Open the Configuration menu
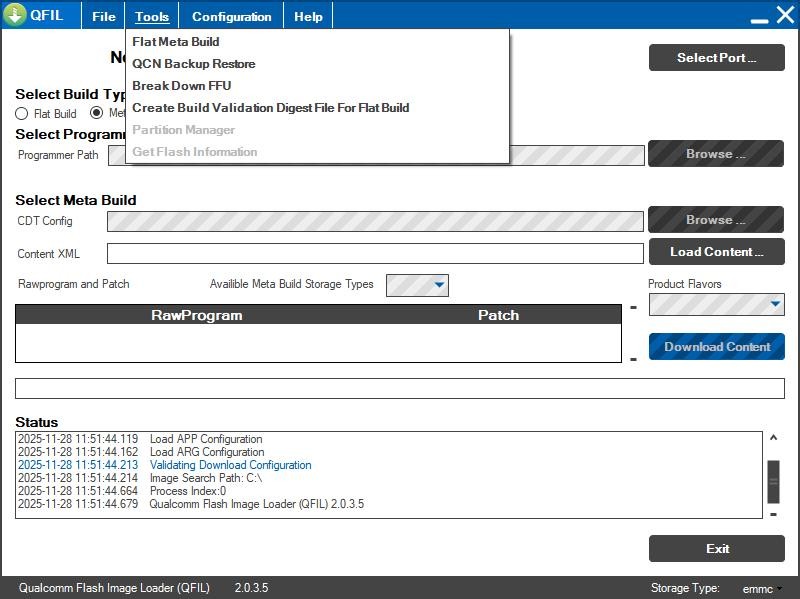This screenshot has width=800, height=599. click(x=231, y=16)
